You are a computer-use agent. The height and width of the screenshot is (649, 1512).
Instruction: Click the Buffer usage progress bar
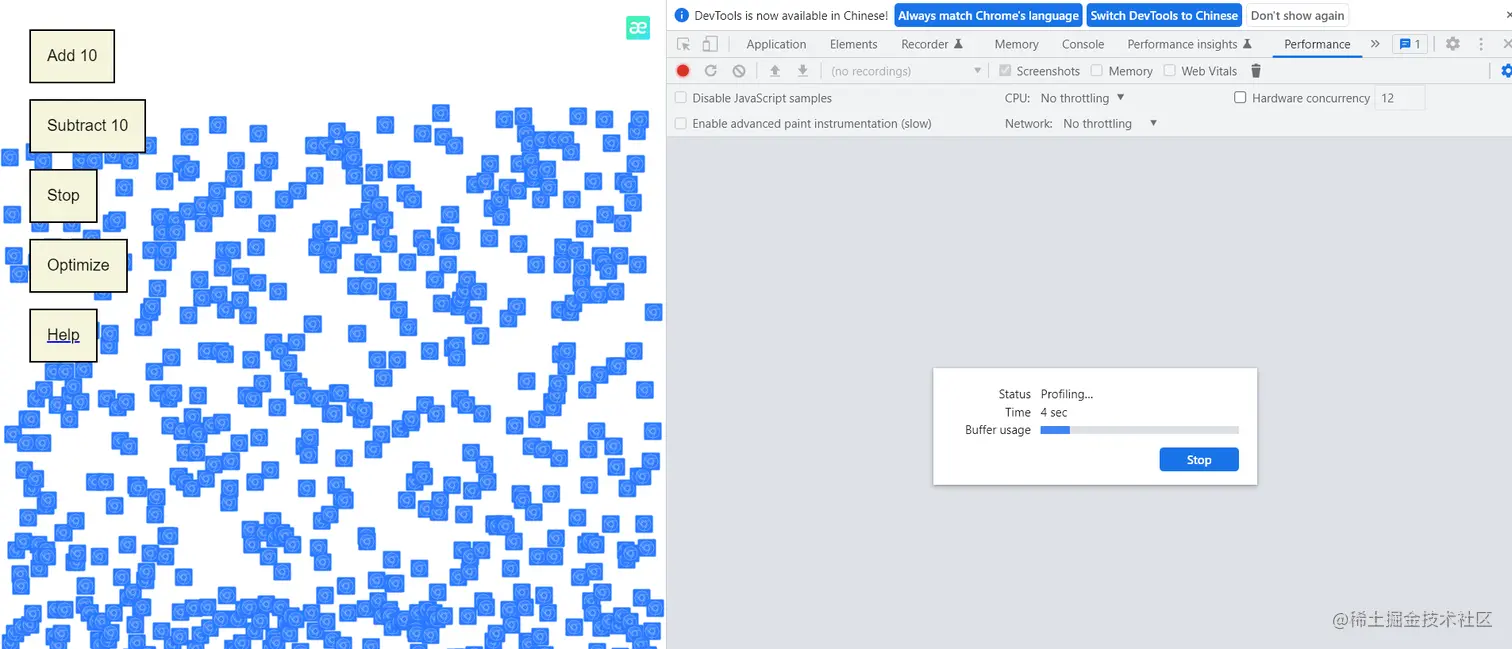coord(1140,430)
